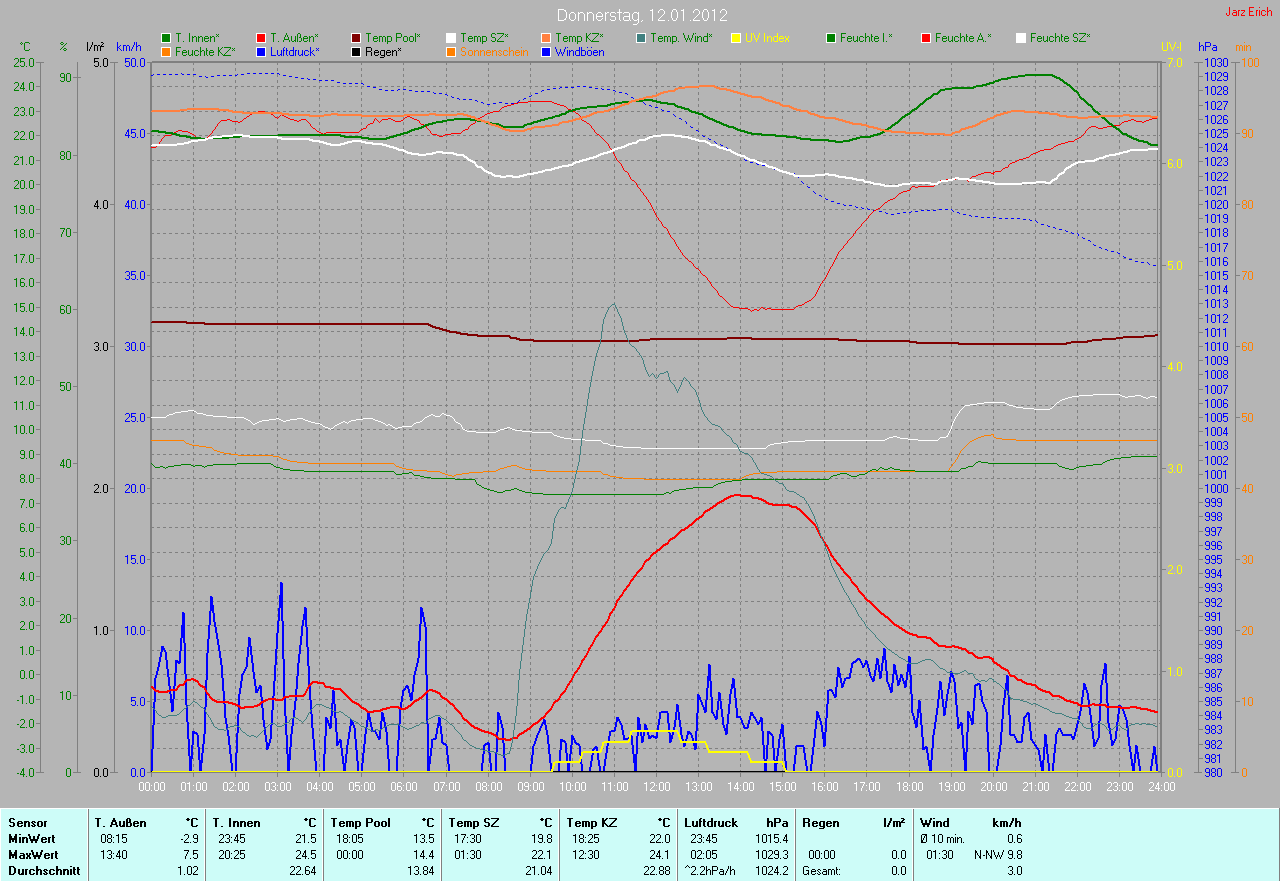This screenshot has width=1280, height=881.
Task: Click the outdoor average value 1.02
Action: tap(188, 871)
